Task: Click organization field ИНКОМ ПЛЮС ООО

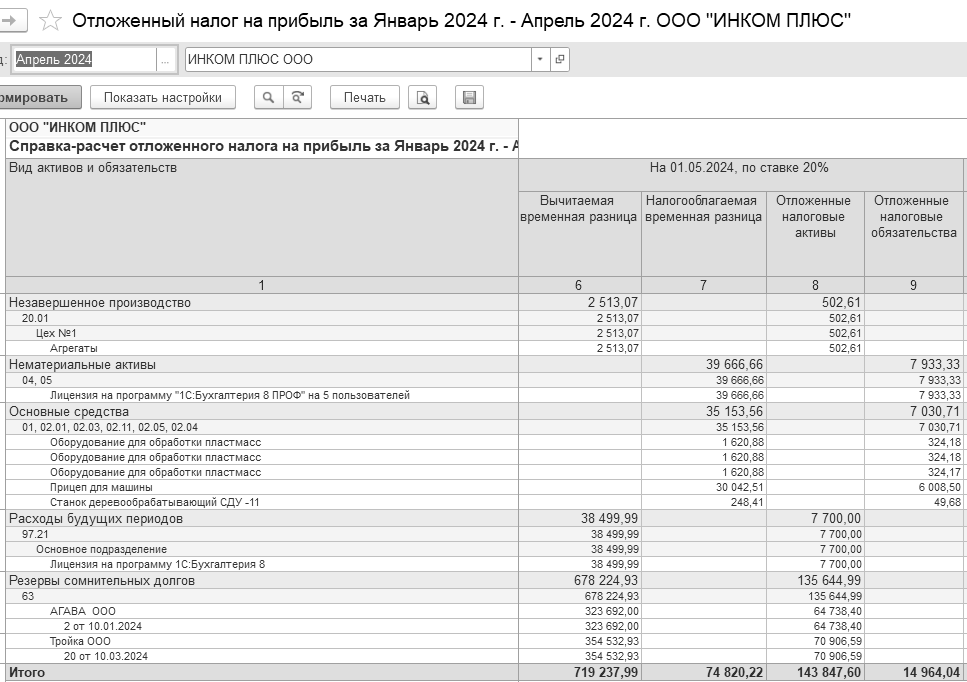Action: (x=358, y=59)
